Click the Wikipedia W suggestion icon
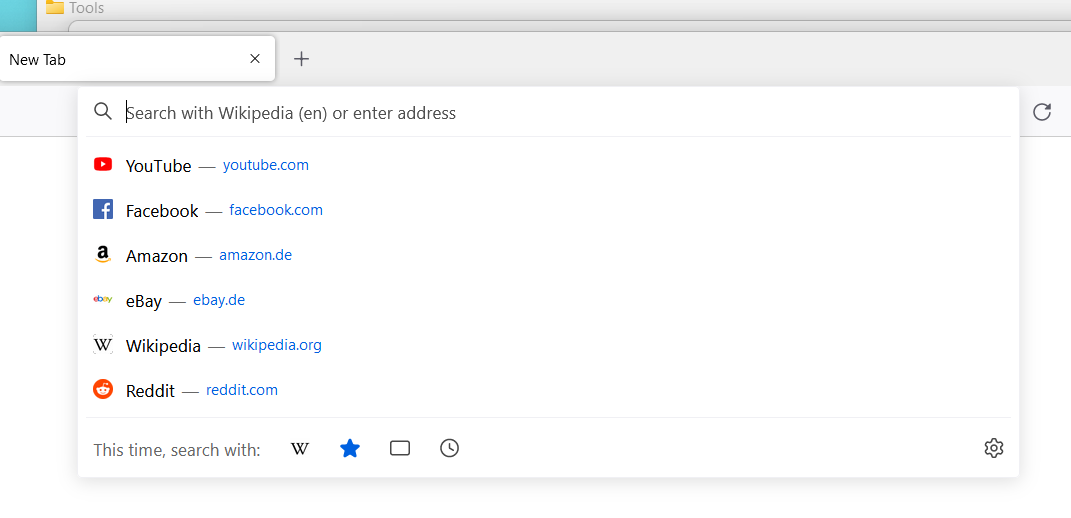 coord(102,344)
